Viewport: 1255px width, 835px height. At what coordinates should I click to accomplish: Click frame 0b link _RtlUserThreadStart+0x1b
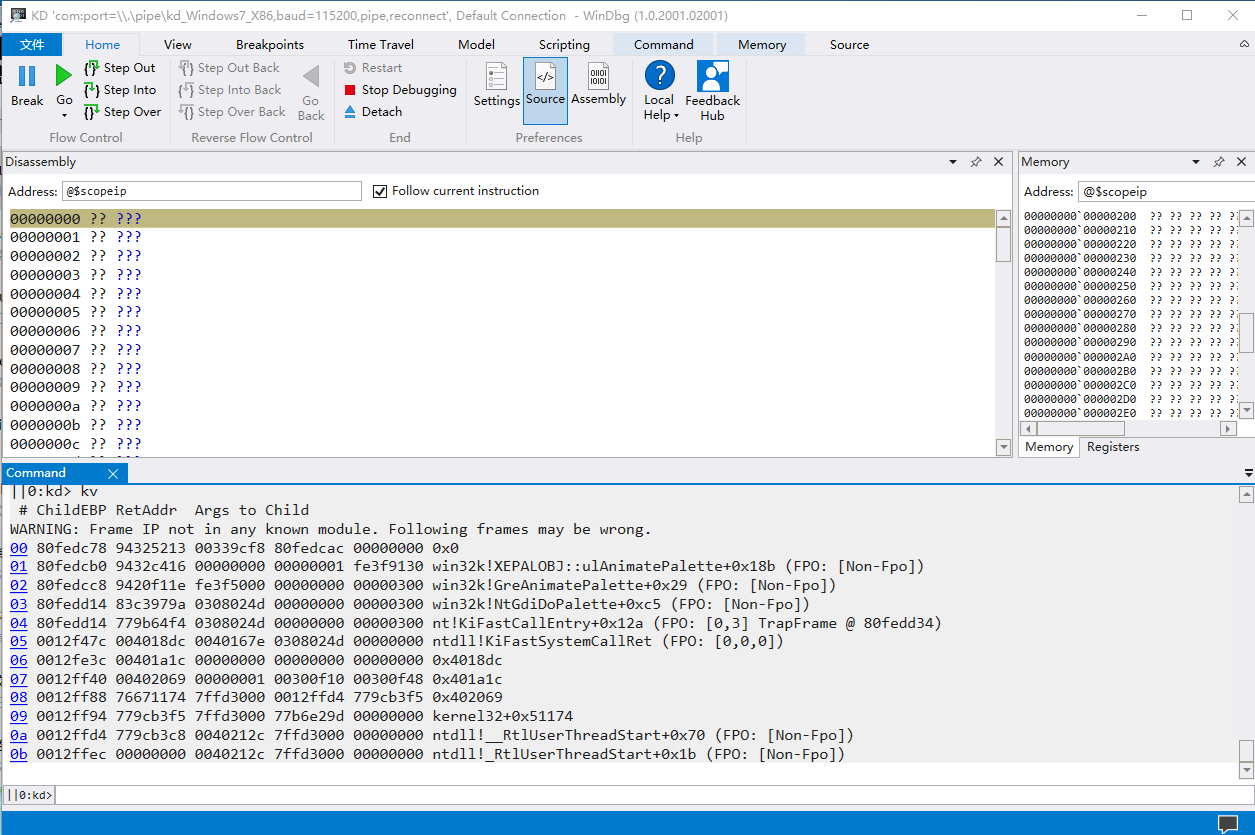click(x=19, y=754)
